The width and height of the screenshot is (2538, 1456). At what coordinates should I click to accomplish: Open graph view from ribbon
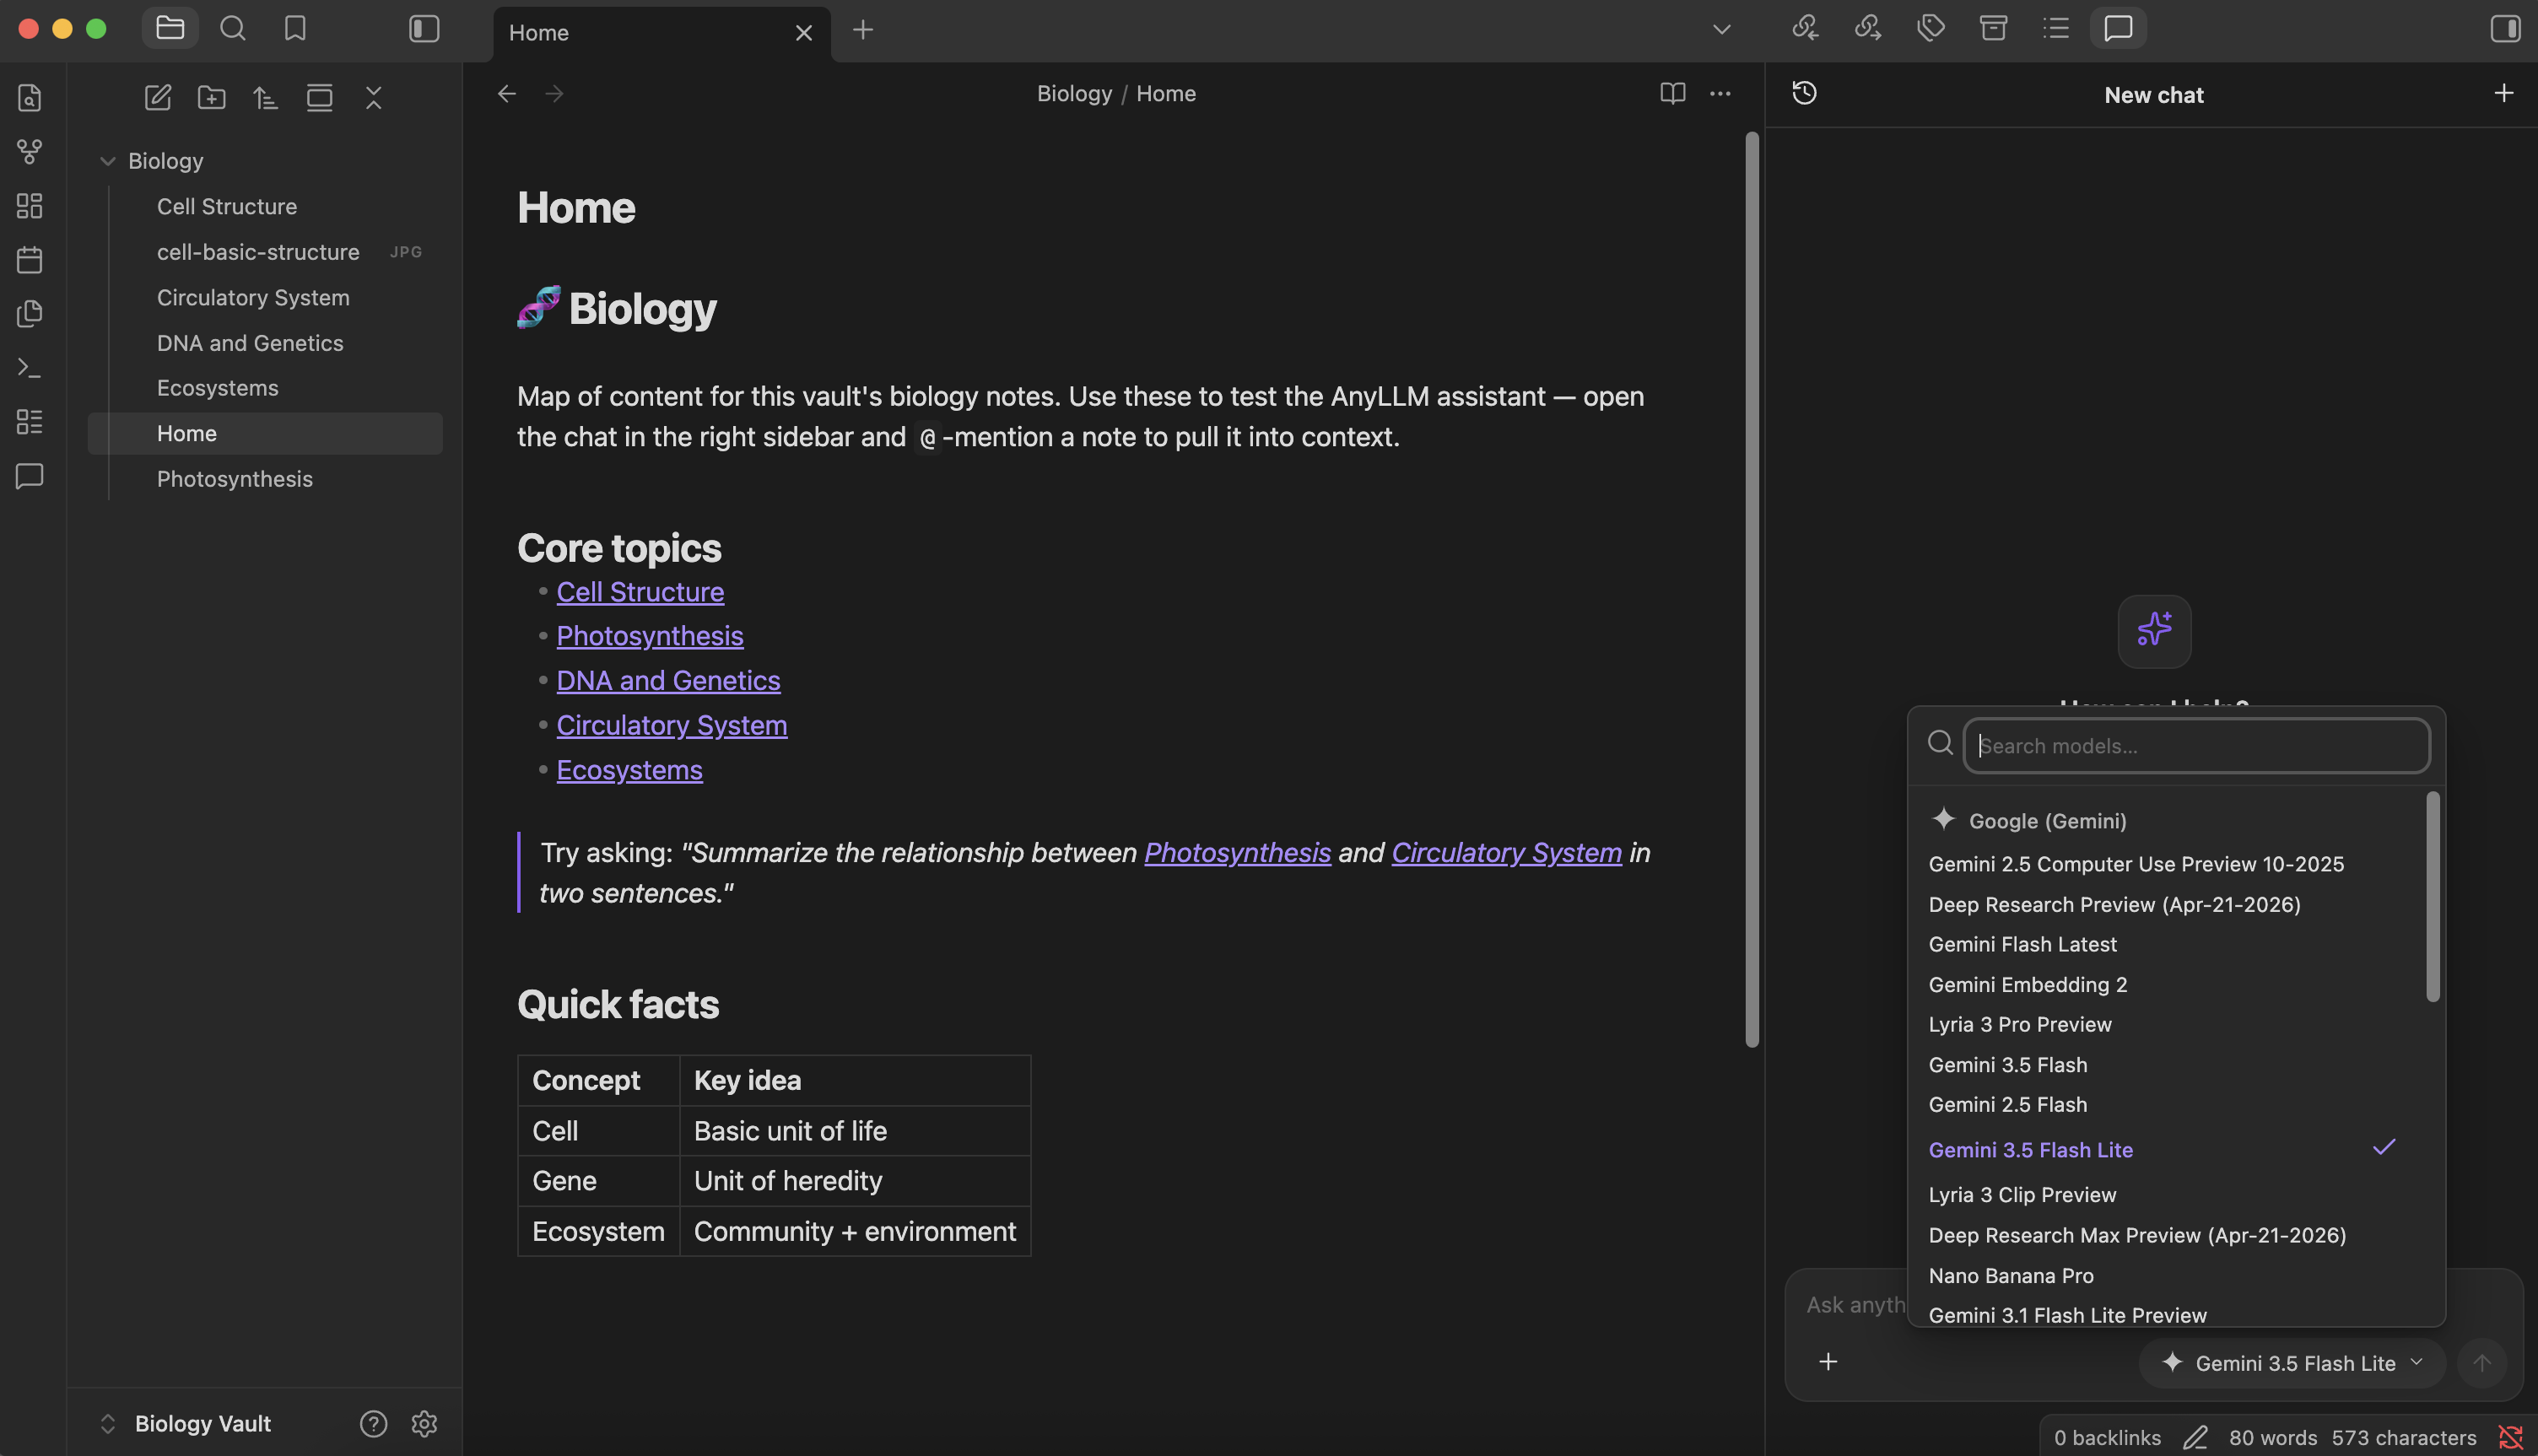[x=30, y=152]
